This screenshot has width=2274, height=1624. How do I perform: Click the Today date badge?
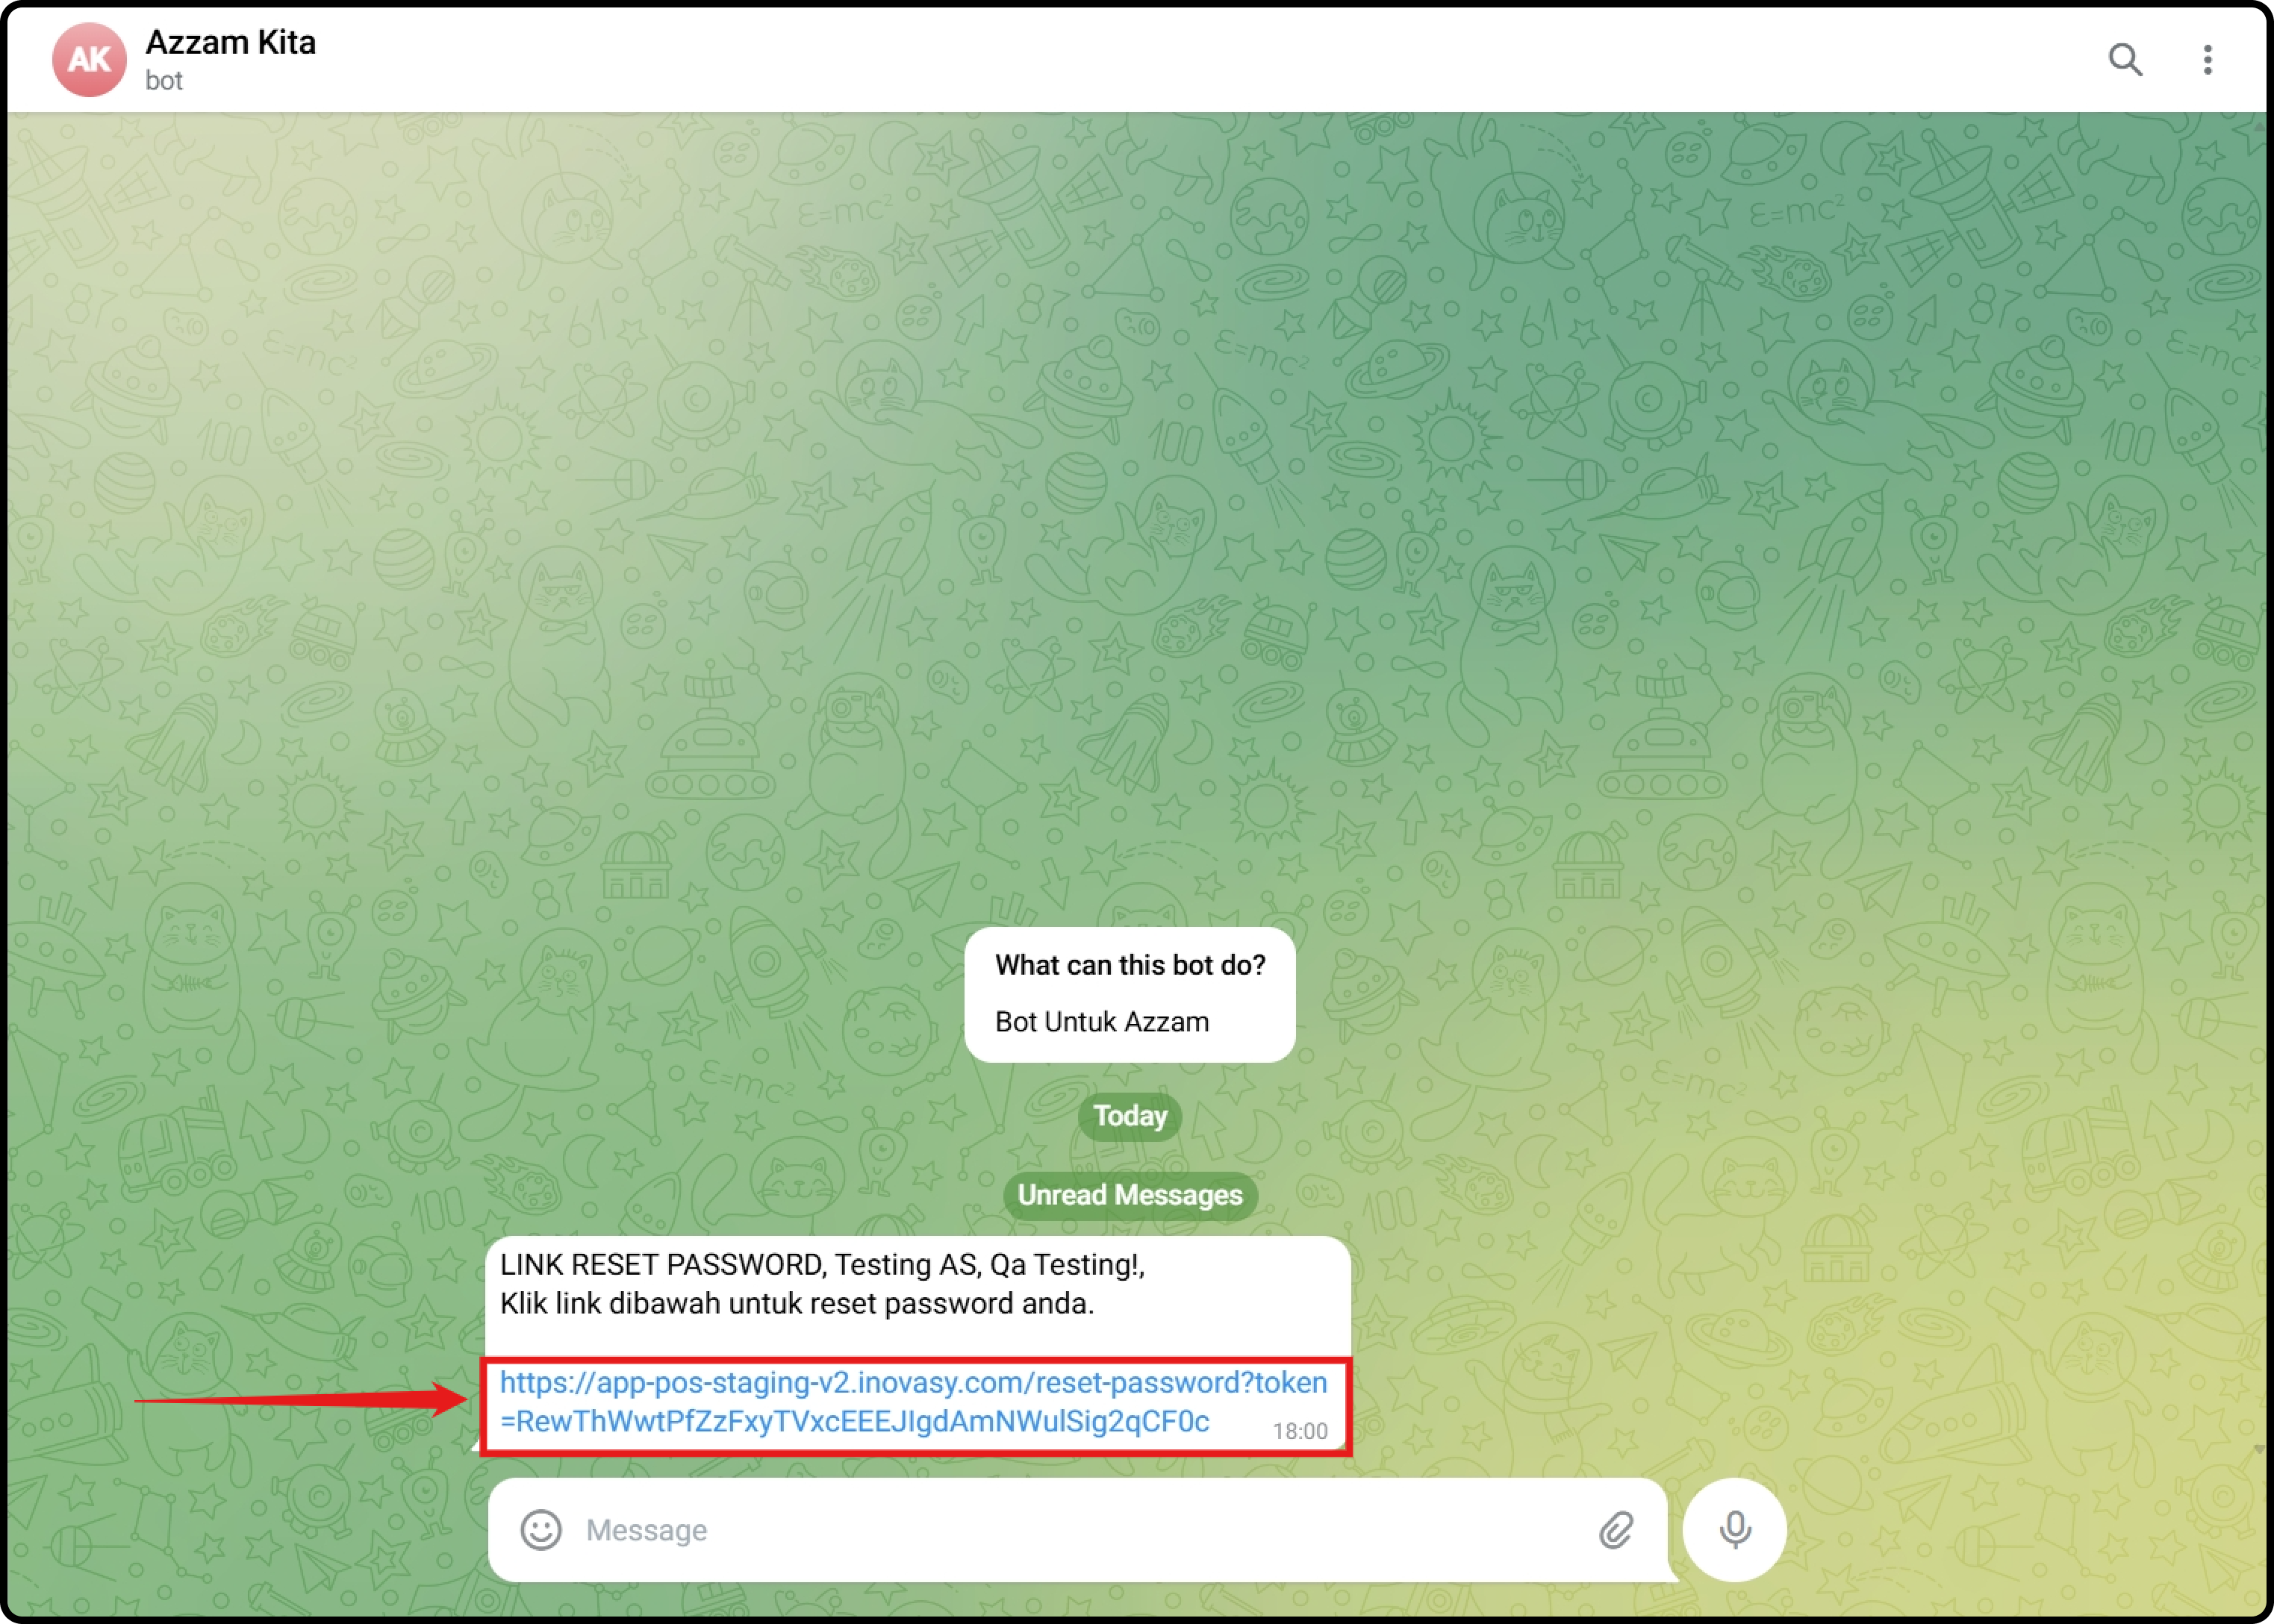(1130, 1115)
